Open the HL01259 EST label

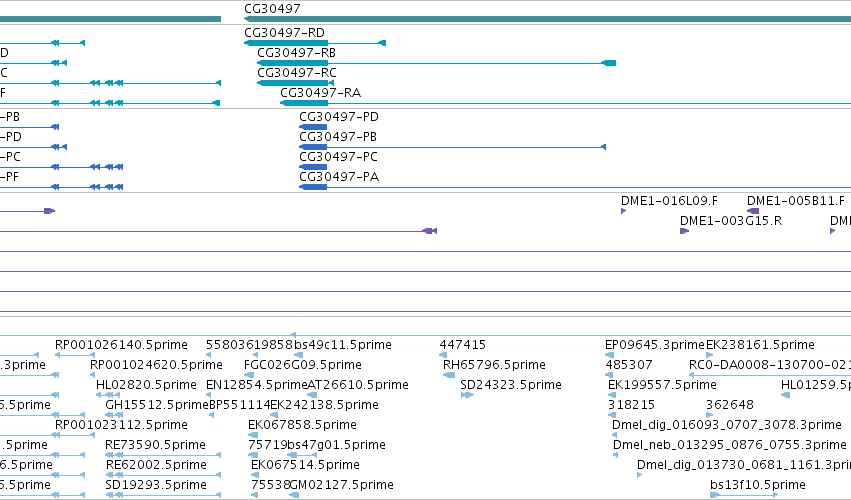click(x=816, y=385)
